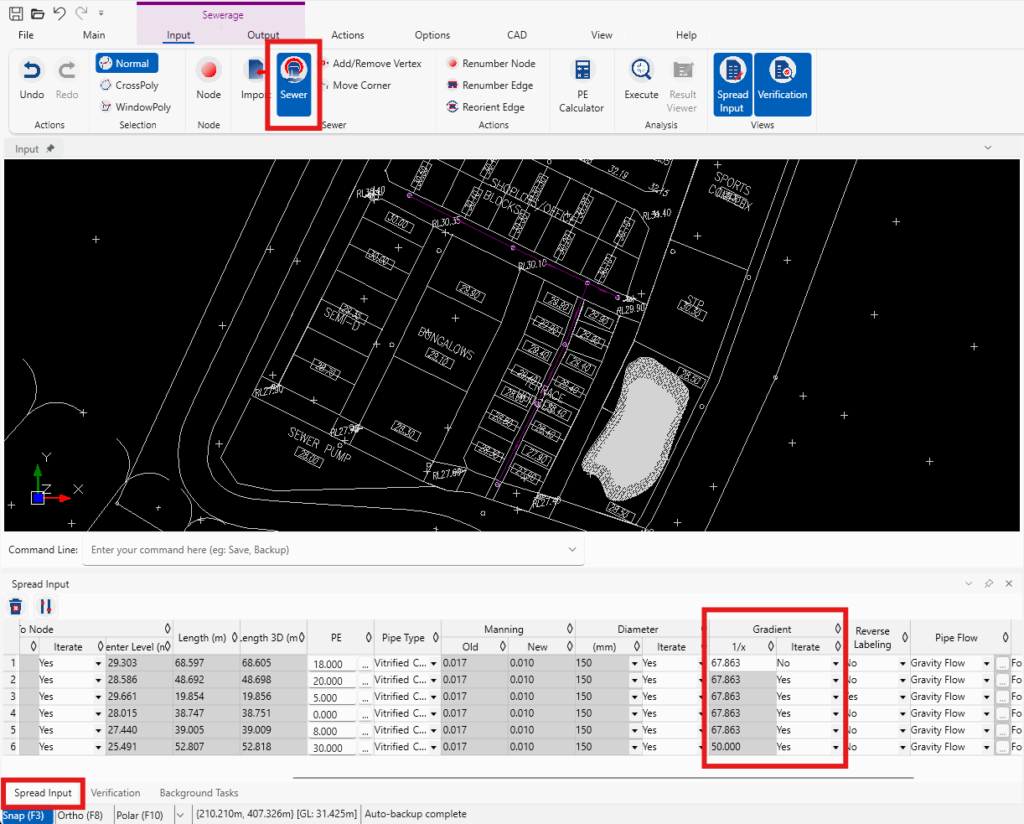This screenshot has height=824, width=1024.
Task: Open the Result Viewer
Action: point(682,84)
